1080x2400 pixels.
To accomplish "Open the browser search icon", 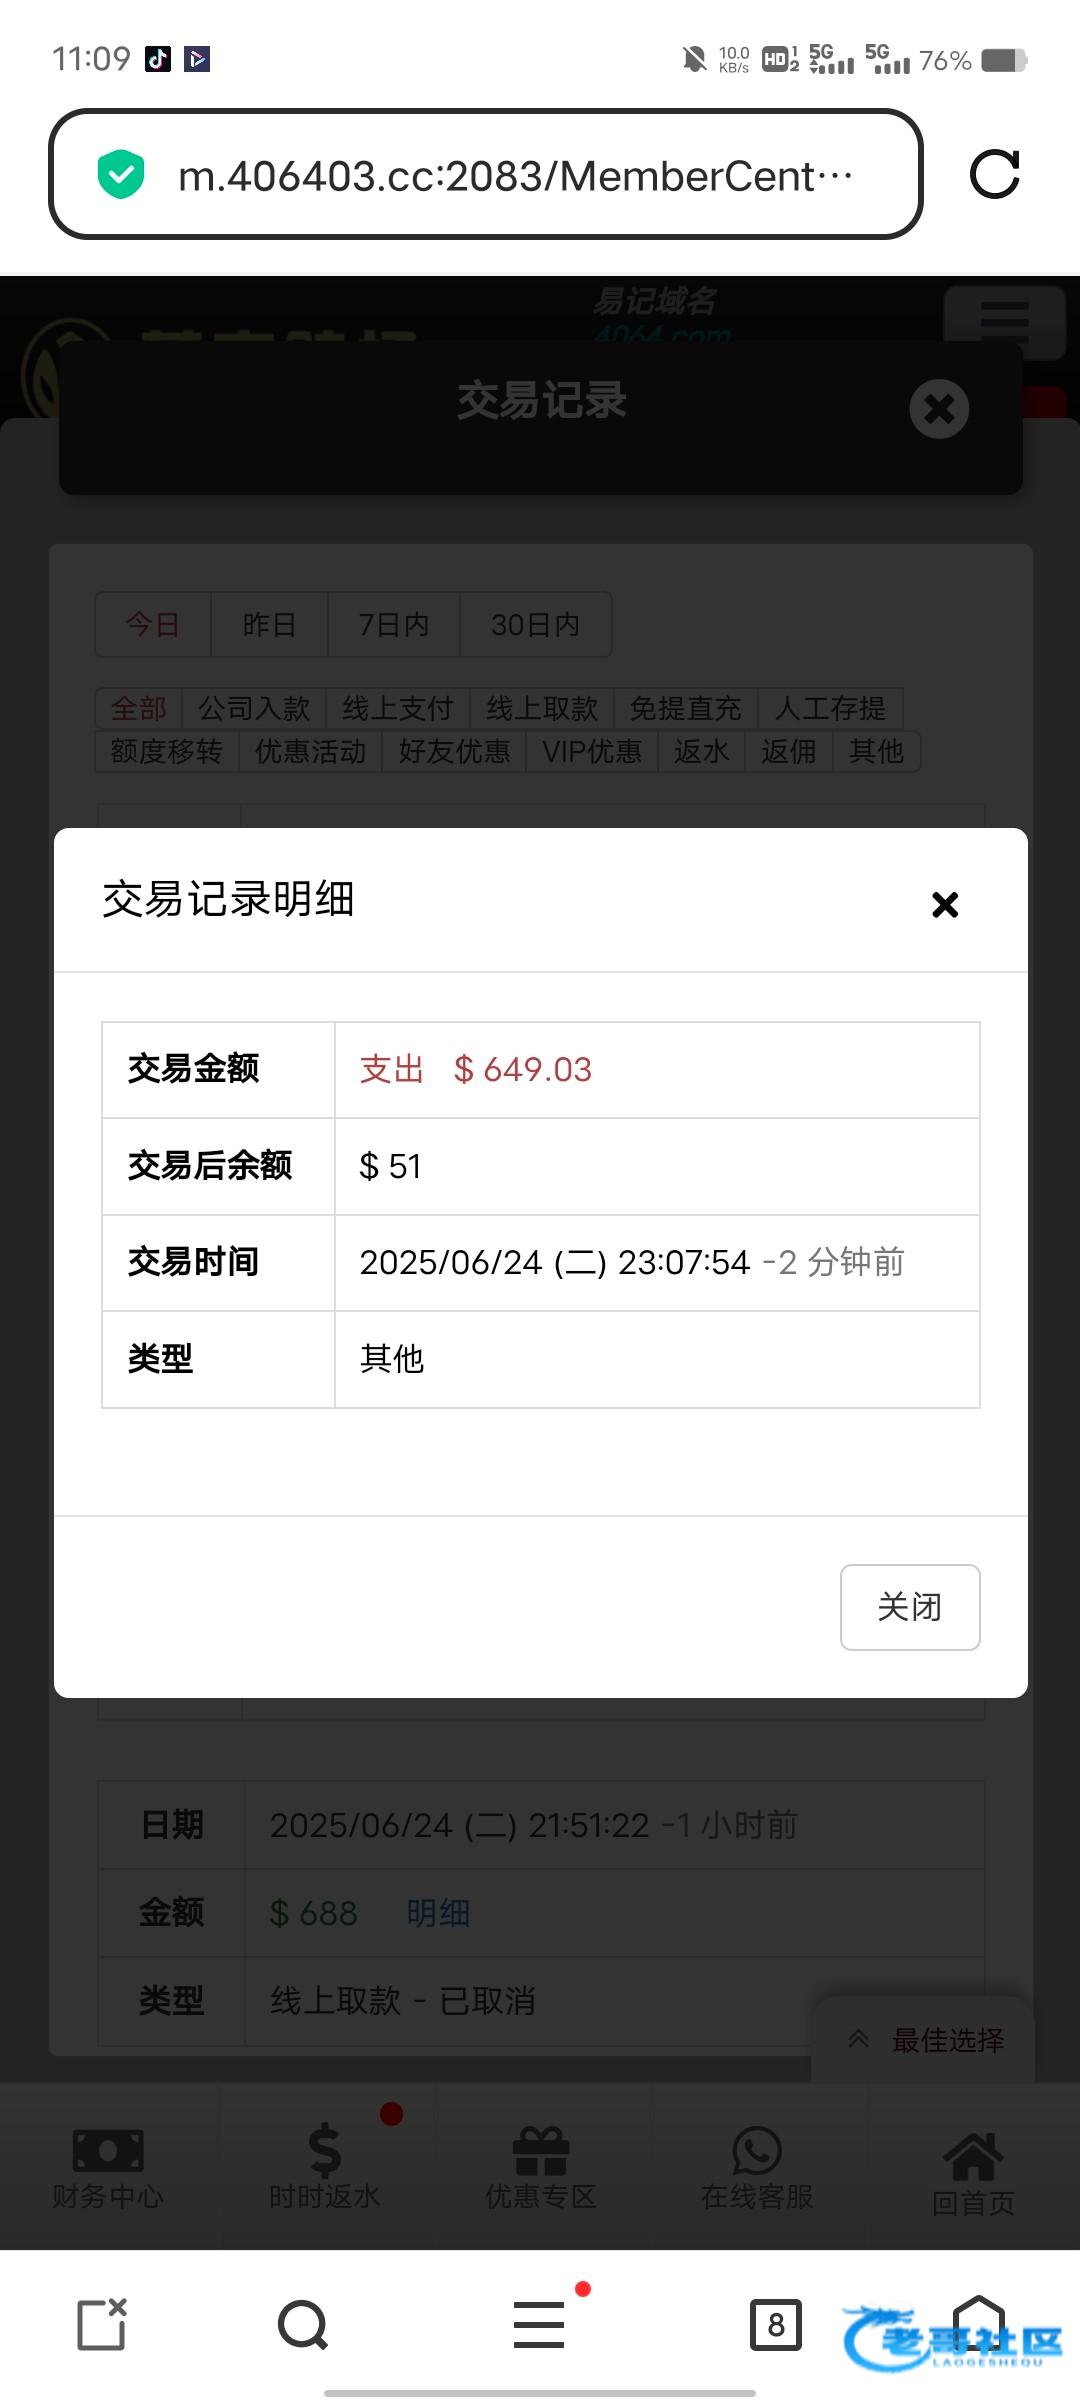I will click(303, 2325).
